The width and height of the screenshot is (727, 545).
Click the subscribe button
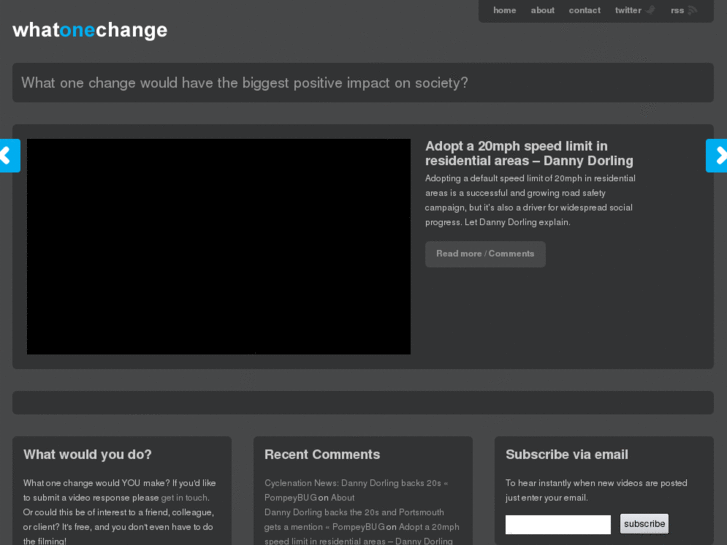click(x=644, y=524)
